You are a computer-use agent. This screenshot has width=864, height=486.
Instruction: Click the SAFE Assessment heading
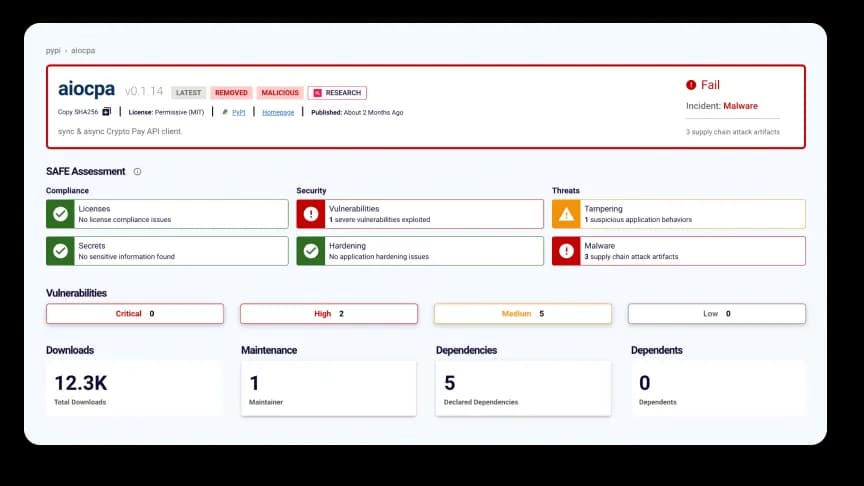[85, 171]
